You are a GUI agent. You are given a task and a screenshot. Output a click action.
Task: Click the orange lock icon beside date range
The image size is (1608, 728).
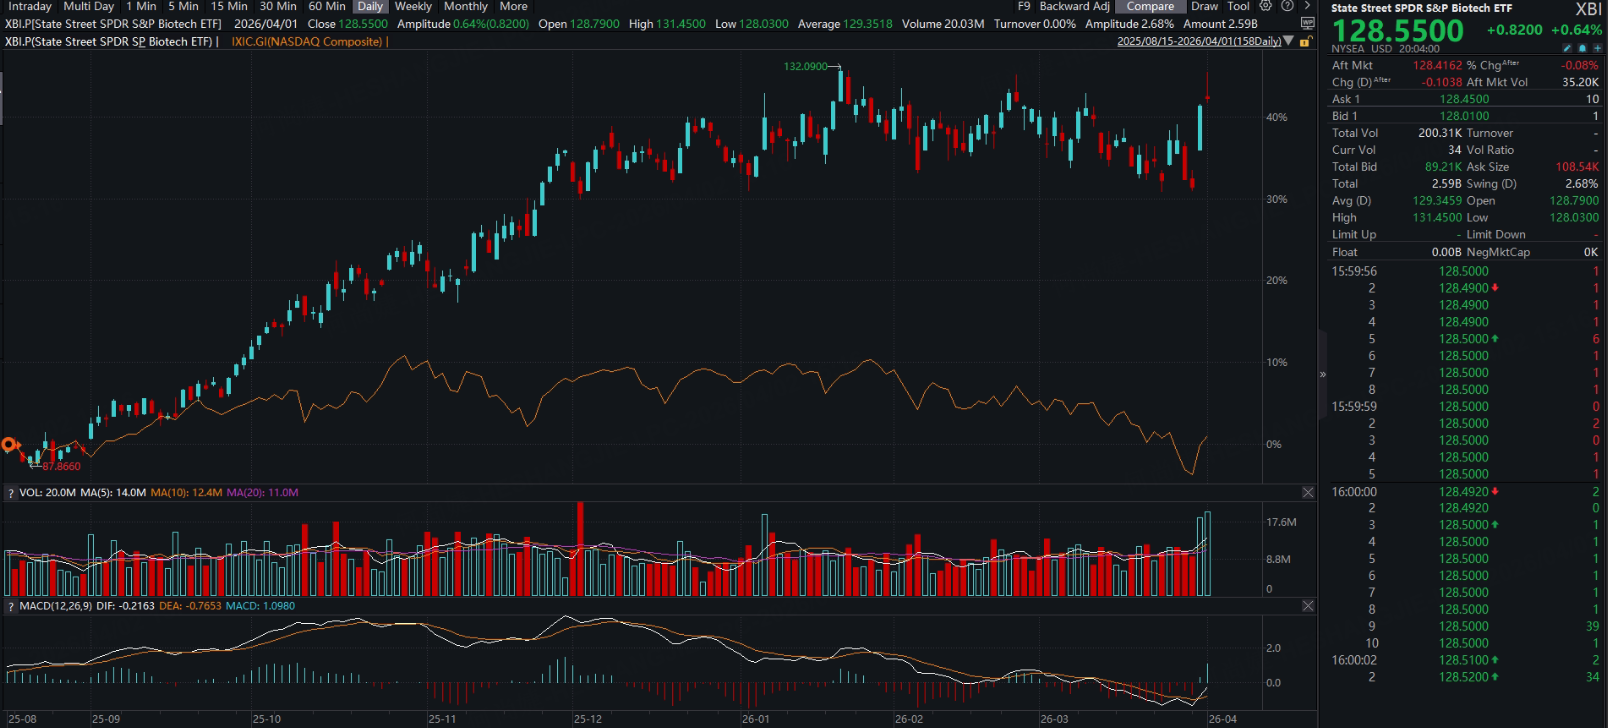[1305, 42]
